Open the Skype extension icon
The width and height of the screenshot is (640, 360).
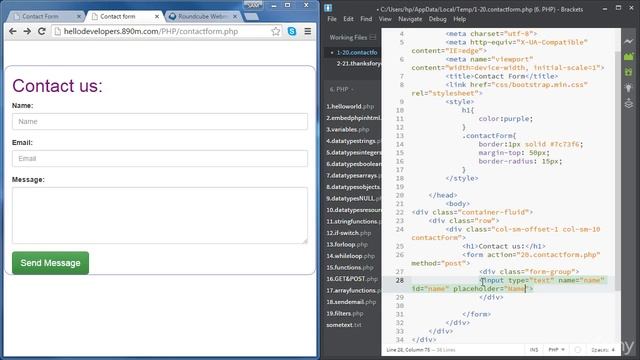(x=292, y=31)
